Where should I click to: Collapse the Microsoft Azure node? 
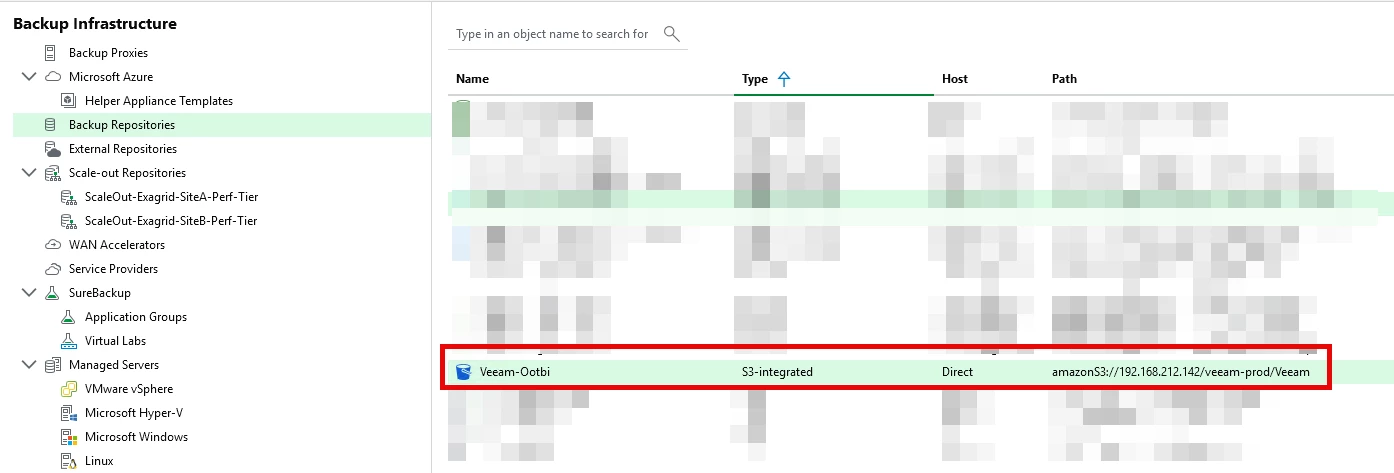[28, 77]
